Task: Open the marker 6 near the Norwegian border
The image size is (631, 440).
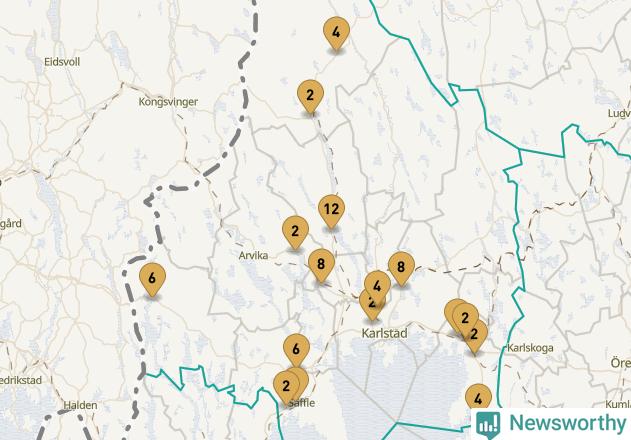Action: click(152, 279)
